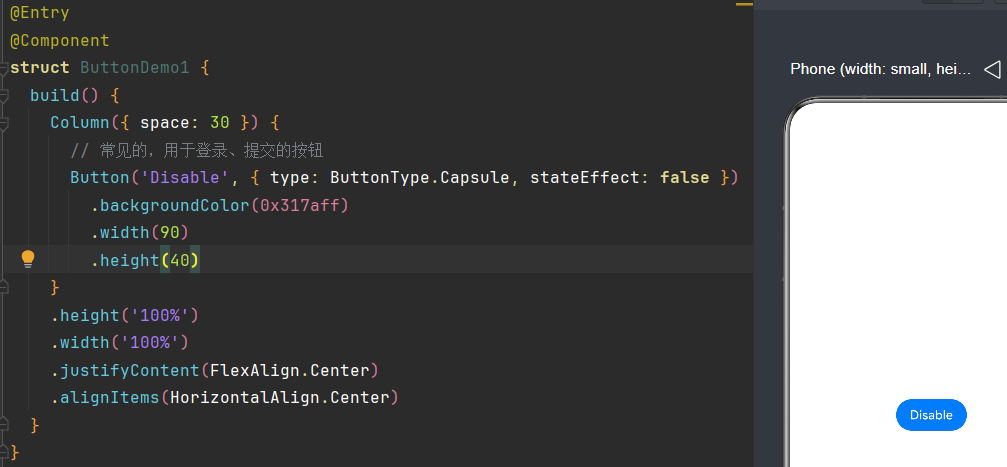Click the 0x317aff color value in code
This screenshot has height=467, width=1007.
coord(304,206)
